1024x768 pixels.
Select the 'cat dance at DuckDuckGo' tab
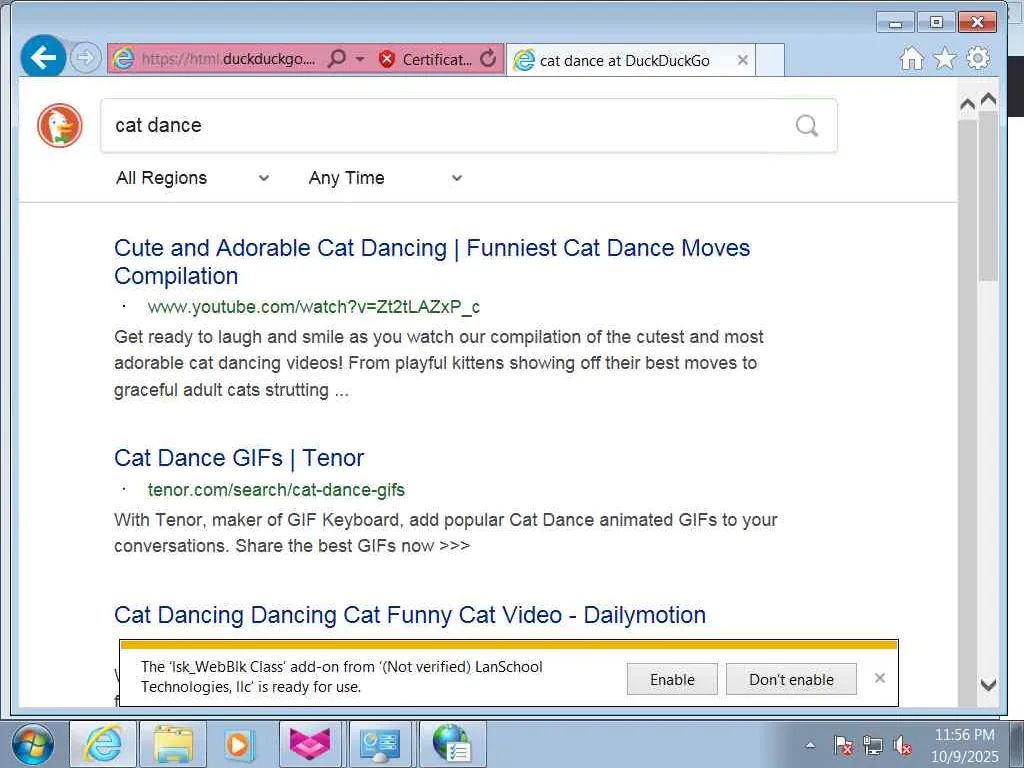(624, 61)
